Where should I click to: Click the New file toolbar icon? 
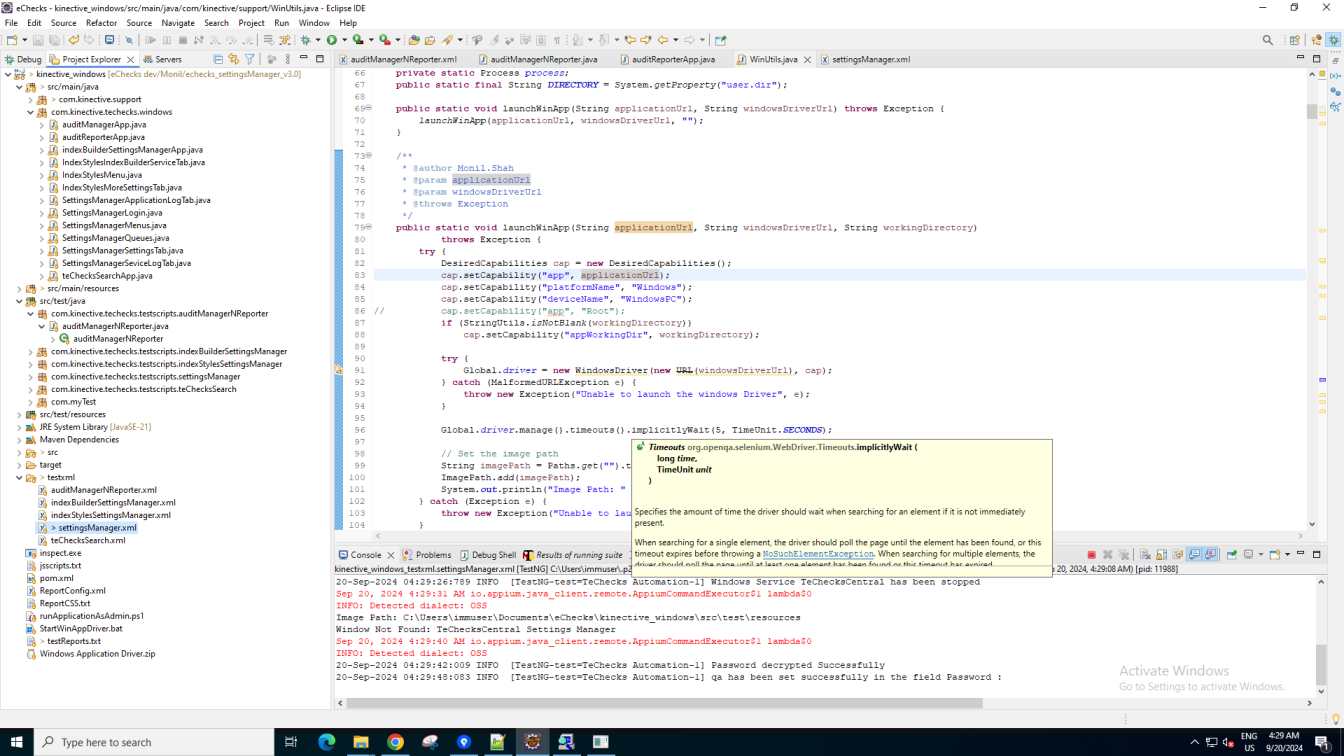[12, 40]
